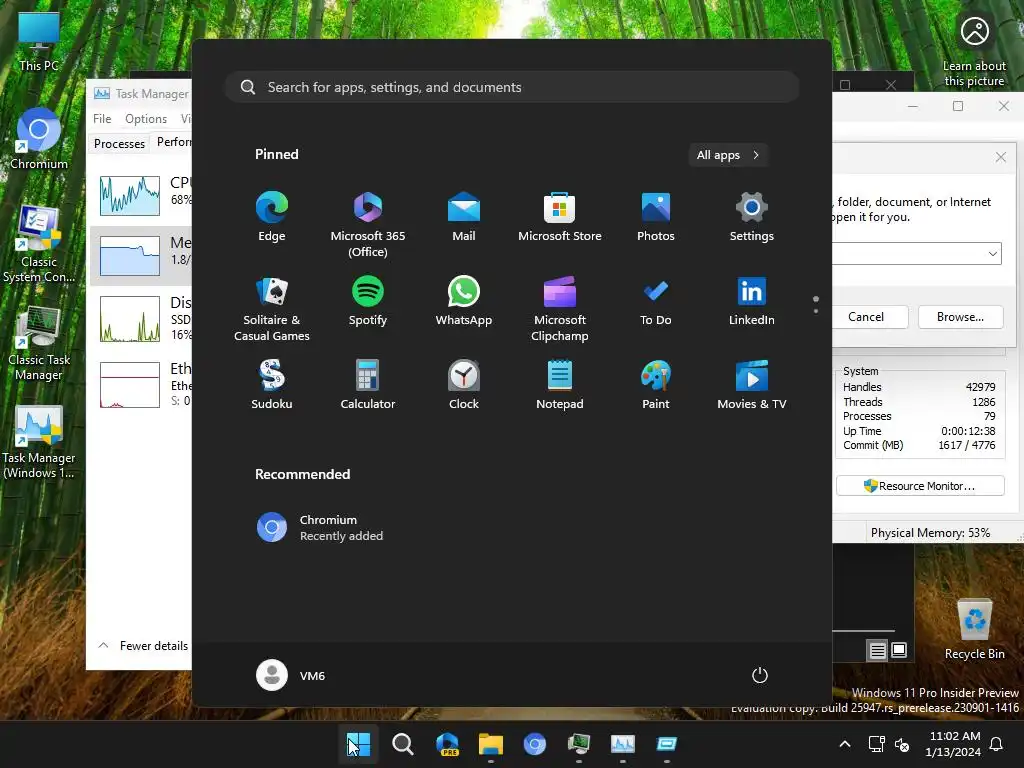Open Solitaire & Casual Games
This screenshot has width=1024, height=768.
tap(272, 309)
